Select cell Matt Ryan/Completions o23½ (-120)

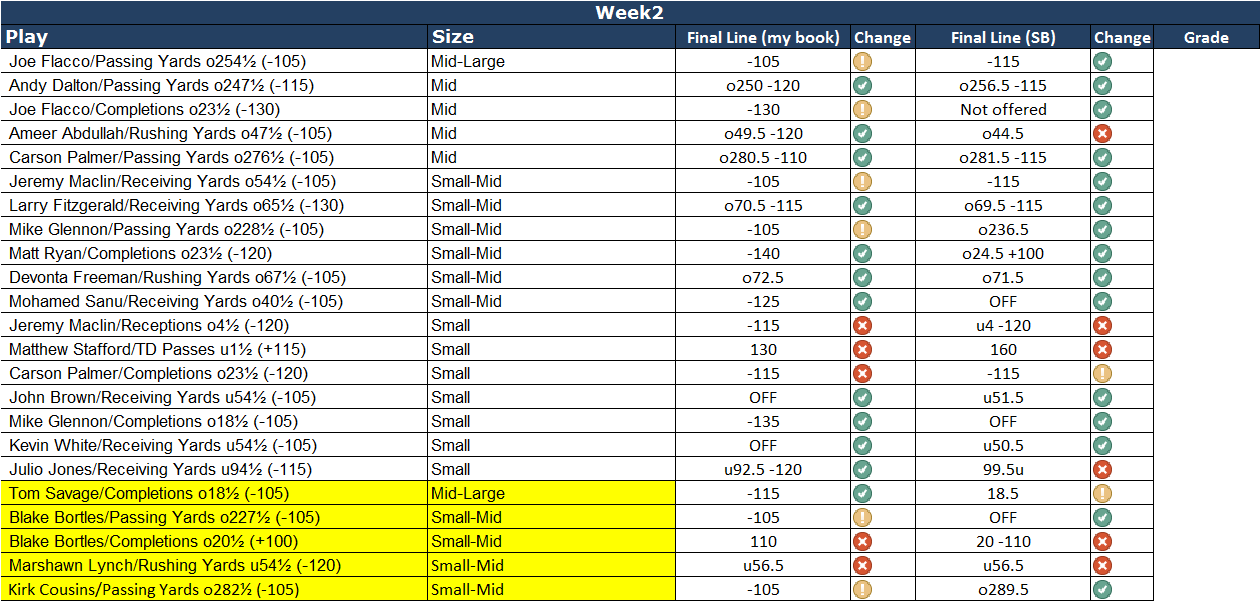[x=214, y=253]
